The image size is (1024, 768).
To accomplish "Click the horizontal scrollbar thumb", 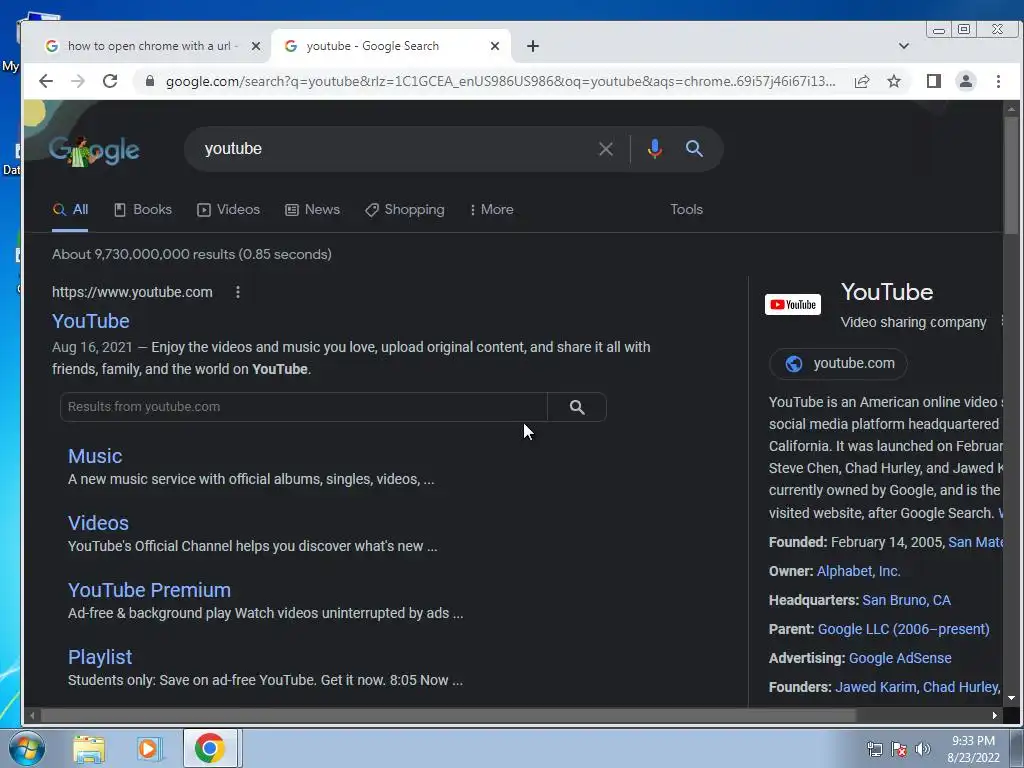I will [449, 715].
